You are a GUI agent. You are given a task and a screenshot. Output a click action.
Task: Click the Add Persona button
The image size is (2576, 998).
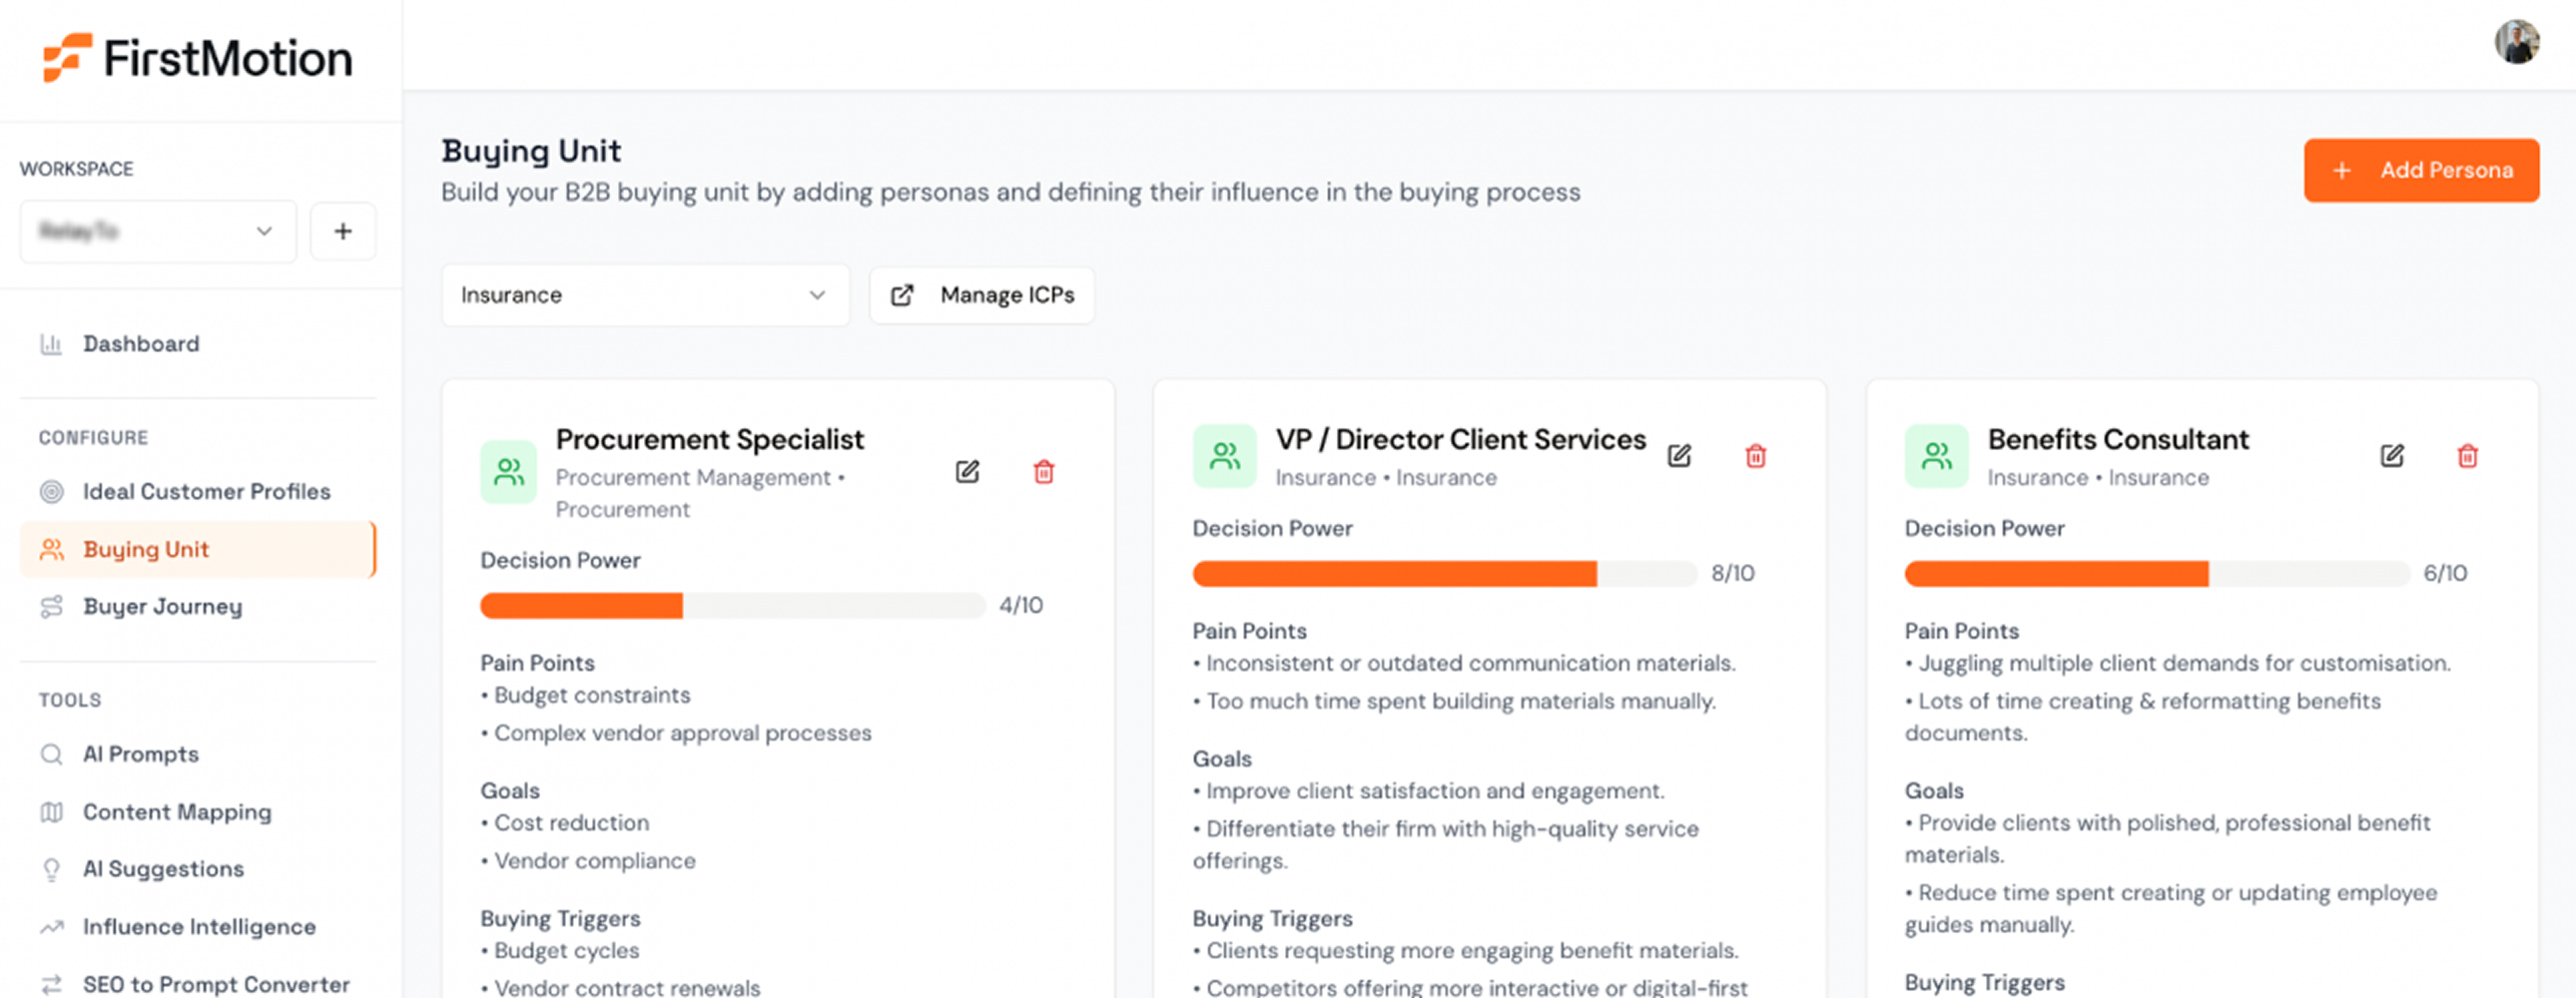point(2421,170)
